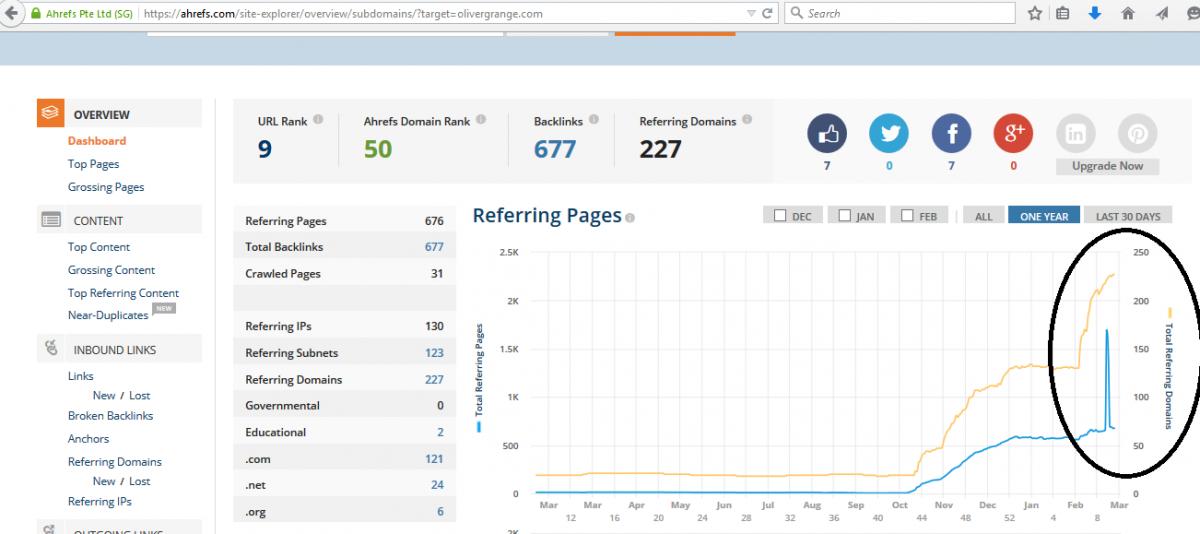Screen dimensions: 1200x534
Task: Click the Upgrade Now button
Action: tap(1107, 166)
